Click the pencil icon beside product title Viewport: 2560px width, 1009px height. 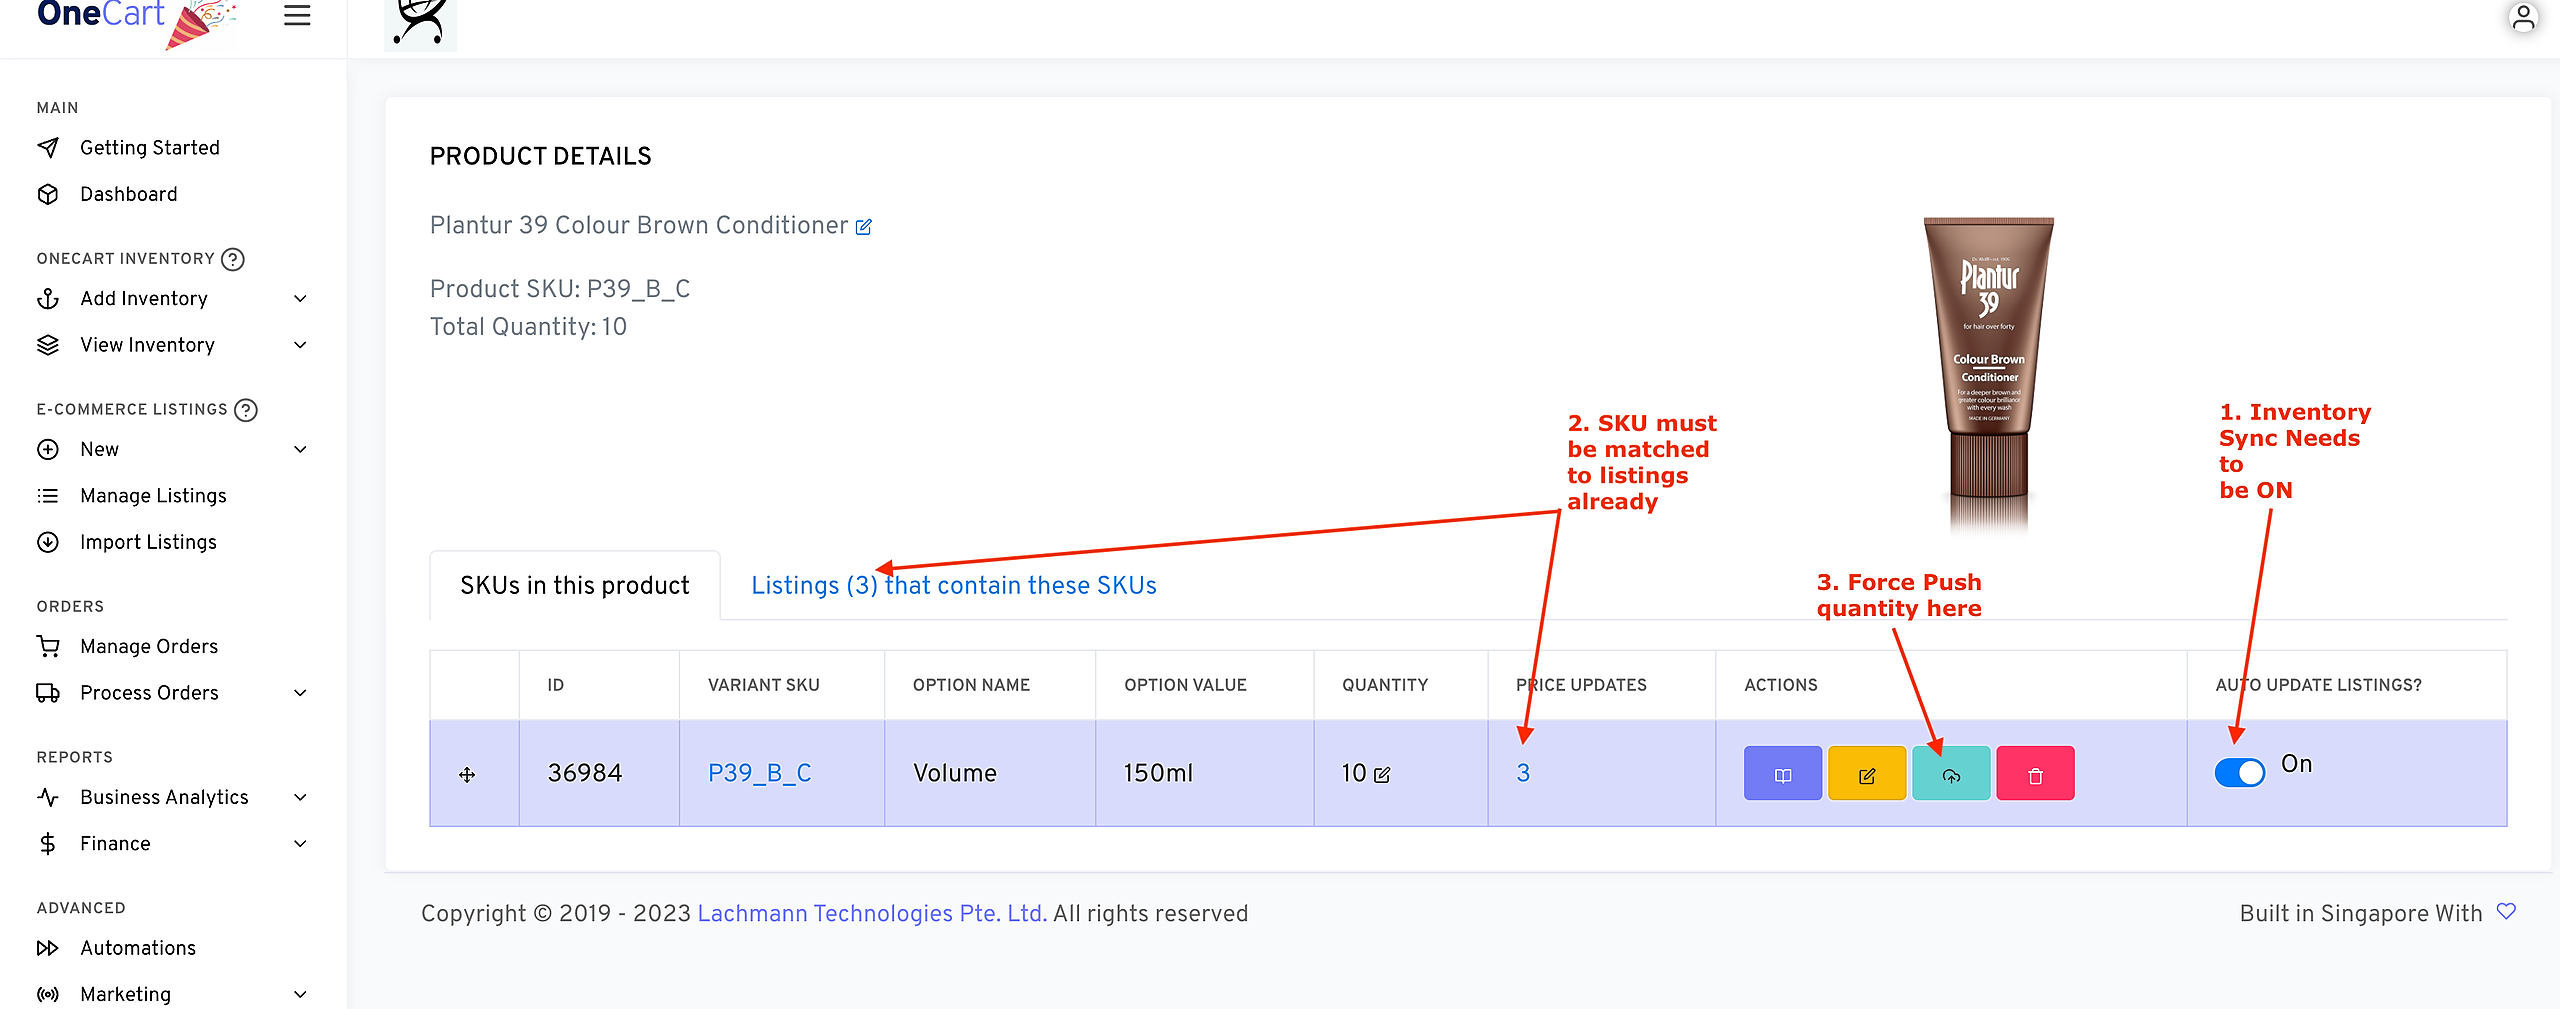click(x=864, y=227)
